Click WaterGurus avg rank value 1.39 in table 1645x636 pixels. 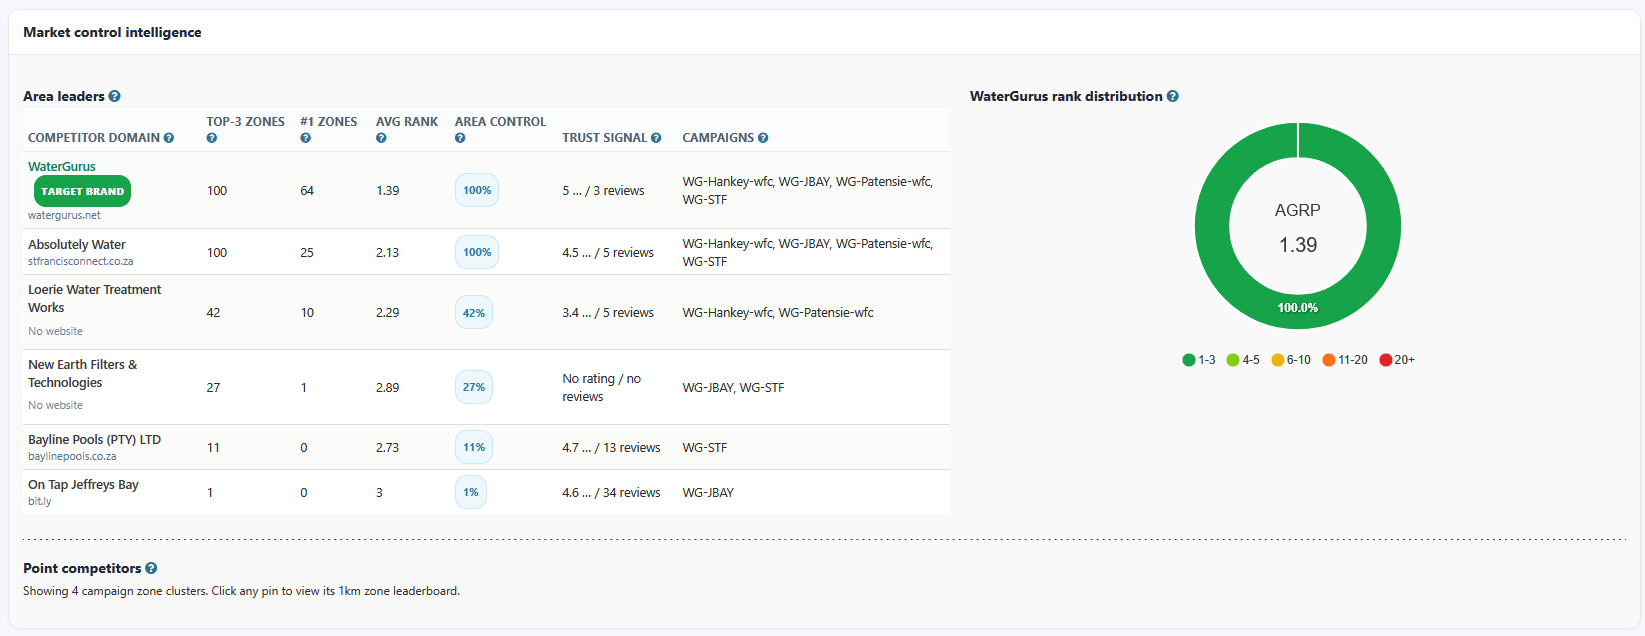pos(387,190)
